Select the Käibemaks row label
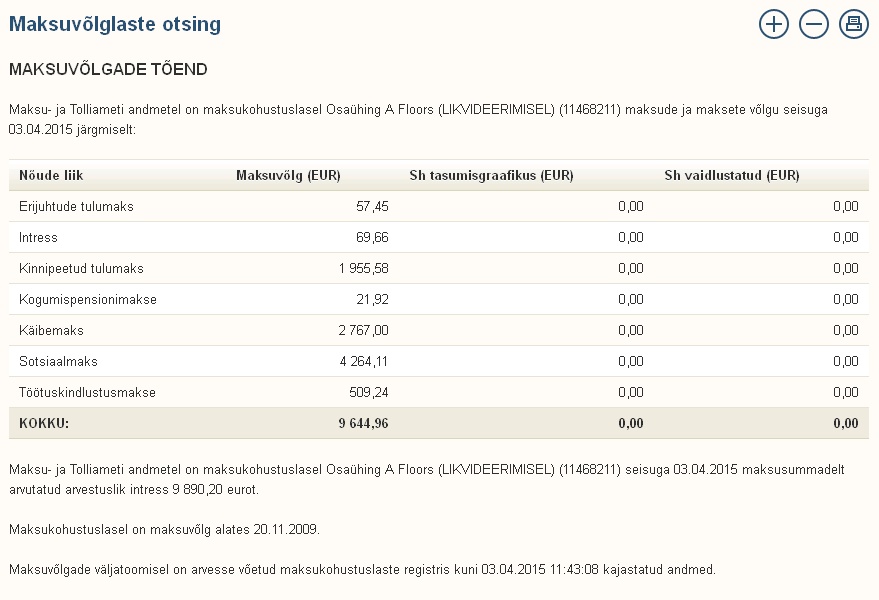The image size is (879, 600). 51,330
